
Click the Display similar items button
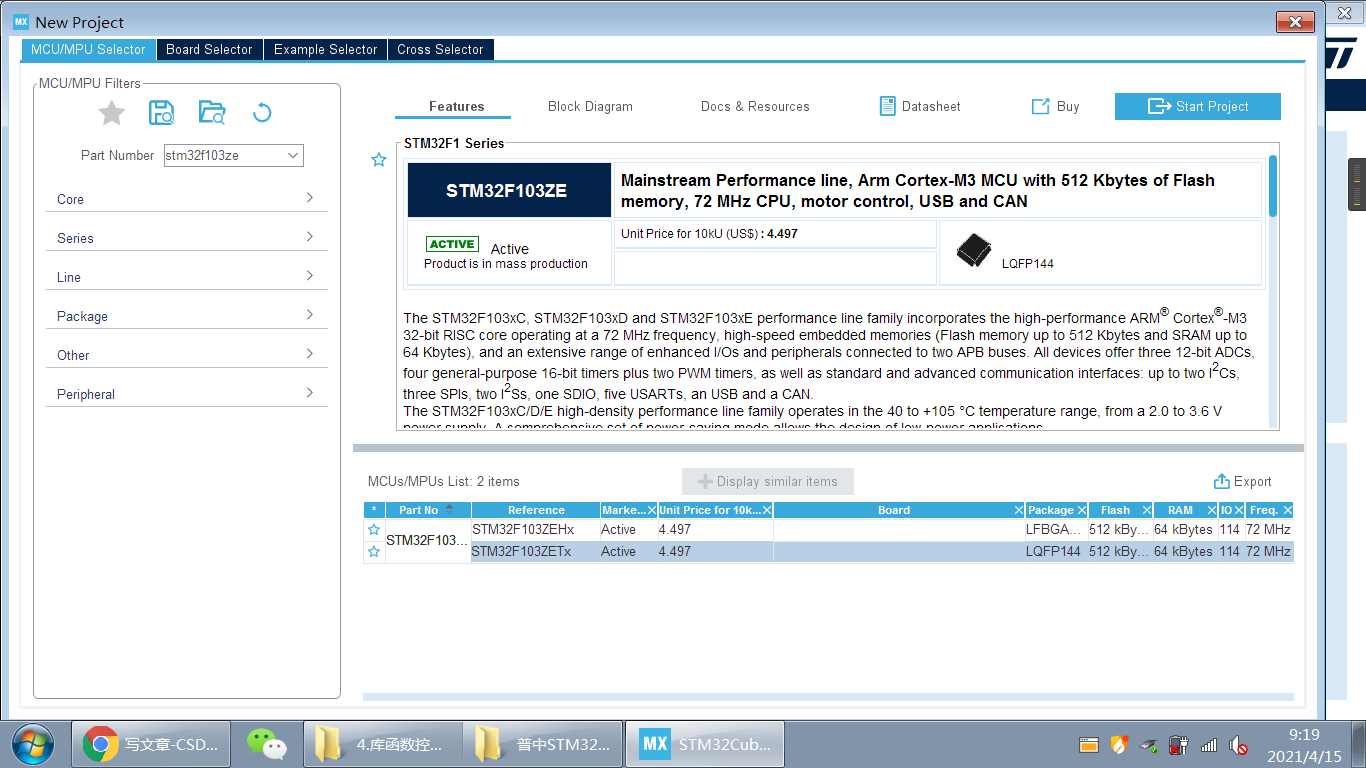767,481
